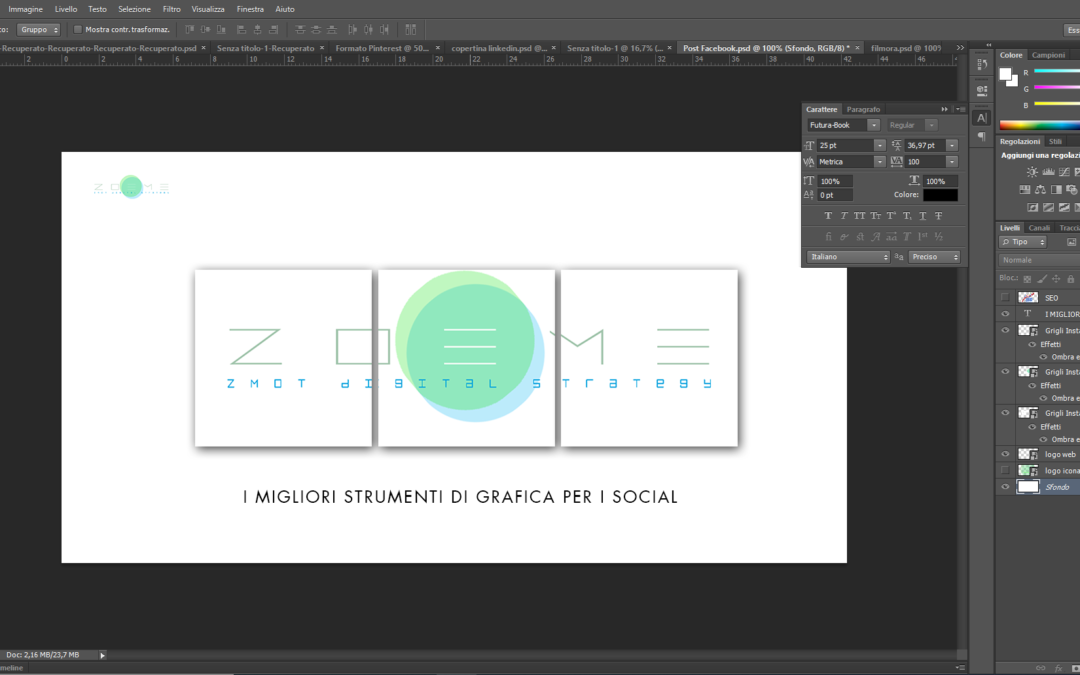Open the Metrica kerning dropdown

880,162
